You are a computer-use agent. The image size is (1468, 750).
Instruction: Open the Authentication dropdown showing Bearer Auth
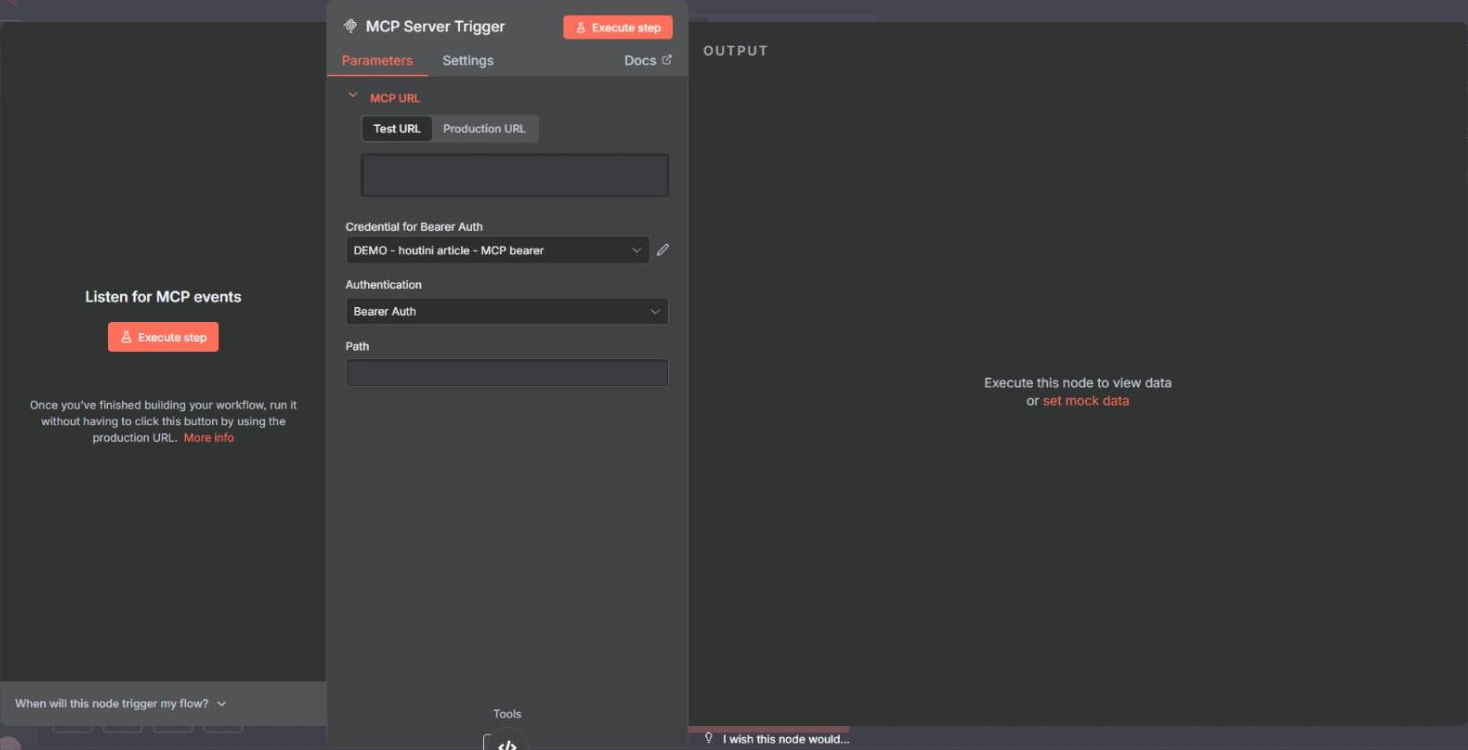[x=507, y=311]
